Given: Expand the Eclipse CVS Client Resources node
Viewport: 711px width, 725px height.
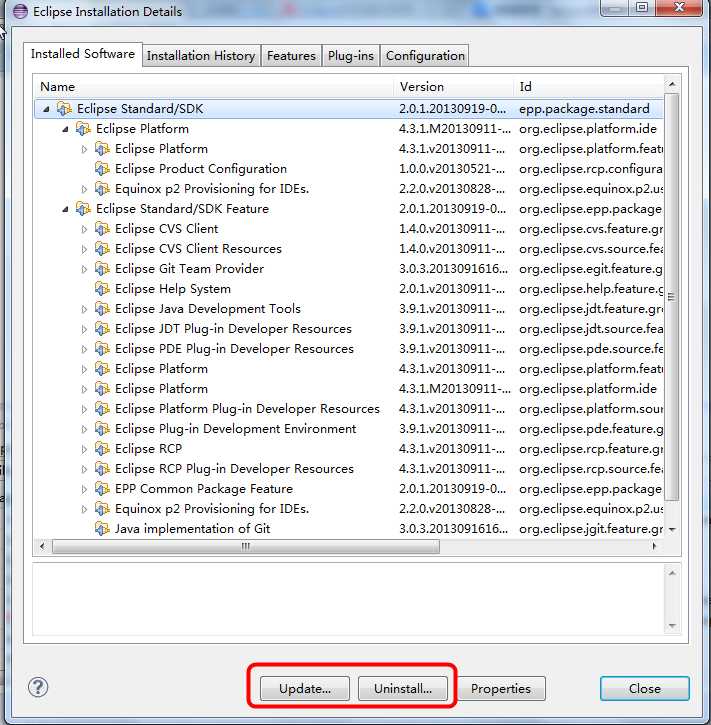Looking at the screenshot, I should pyautogui.click(x=84, y=249).
